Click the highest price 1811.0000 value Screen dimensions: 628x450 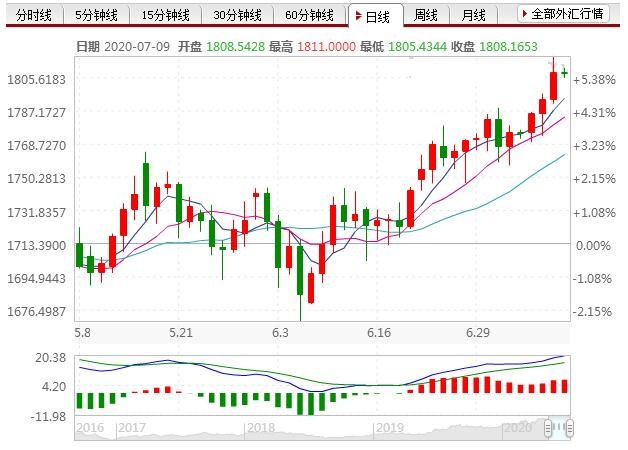pyautogui.click(x=326, y=46)
